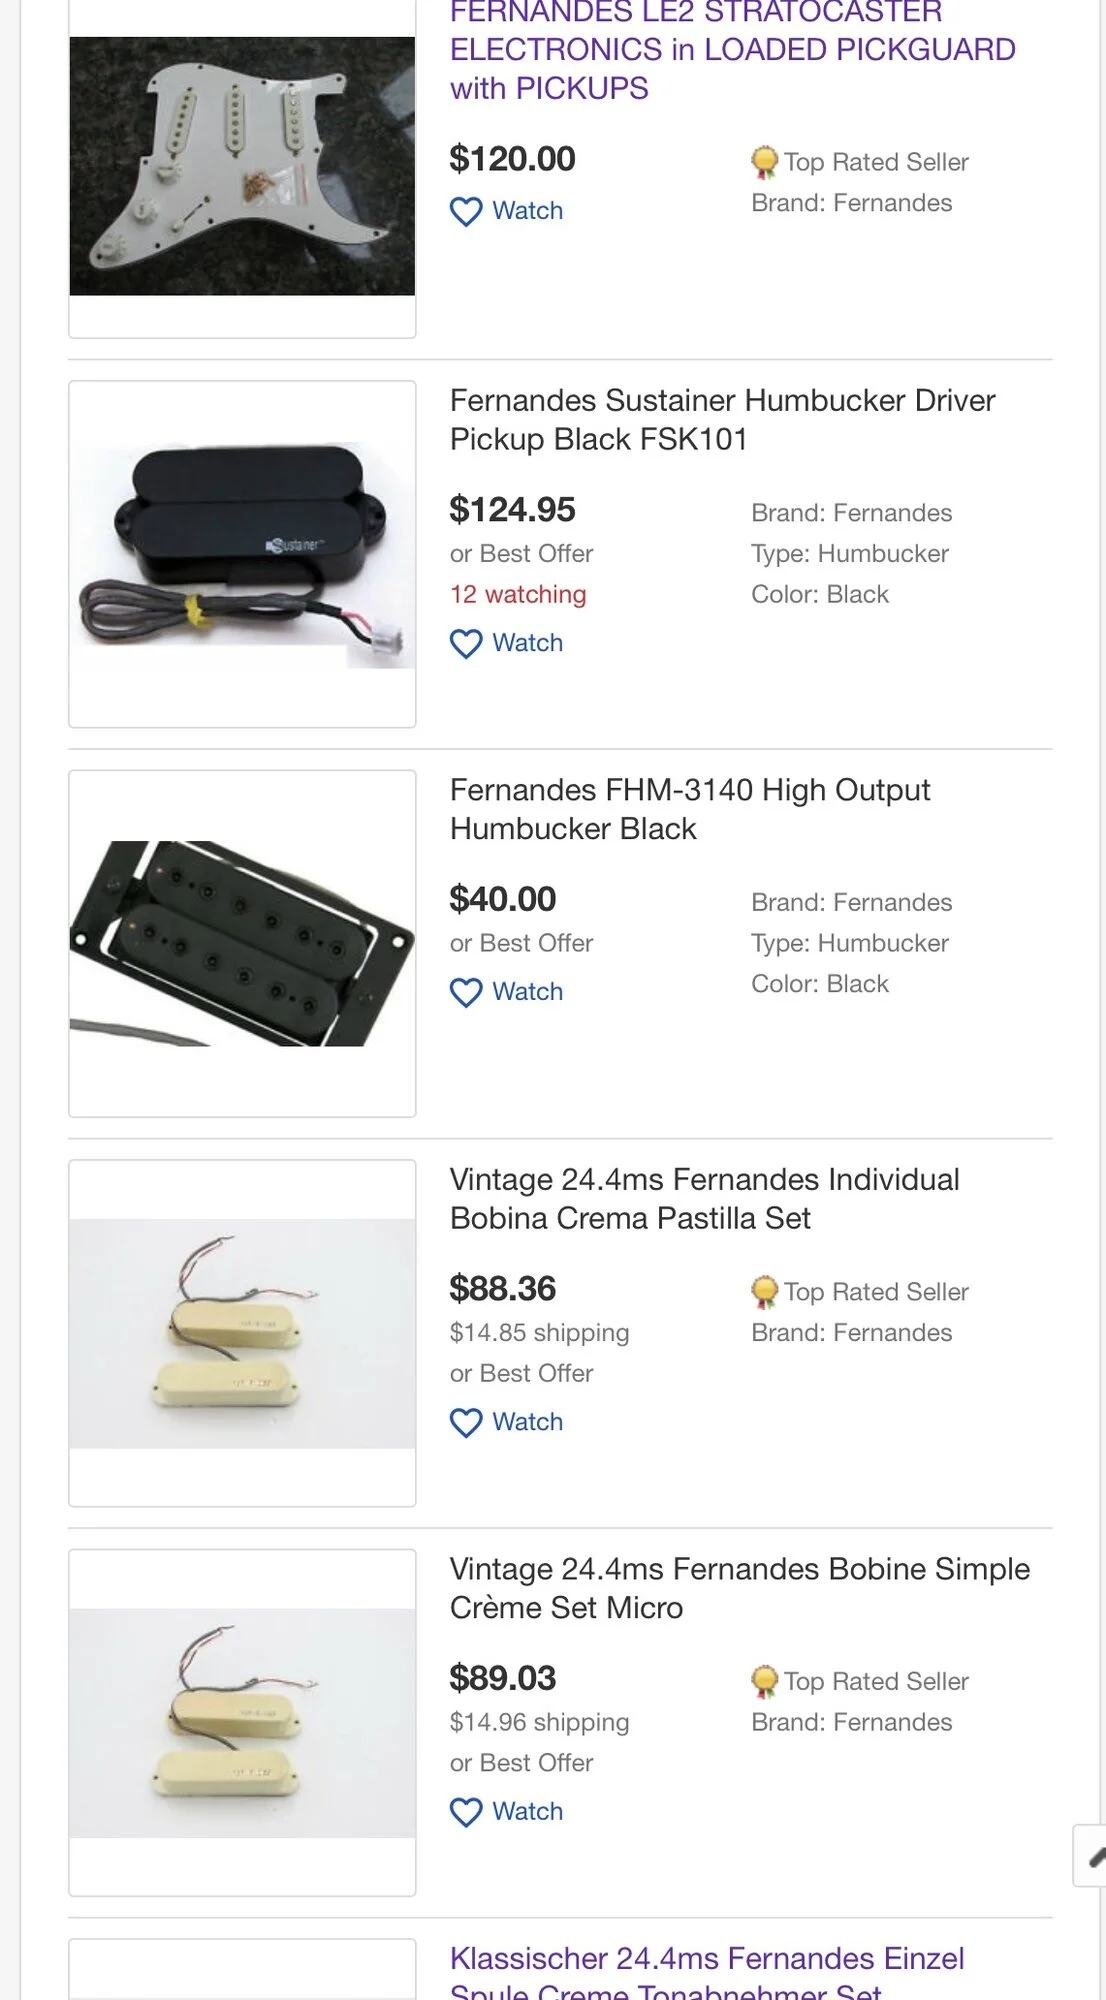Click black Sustainer pickup product thumbnail
The image size is (1106, 2000).
242,554
